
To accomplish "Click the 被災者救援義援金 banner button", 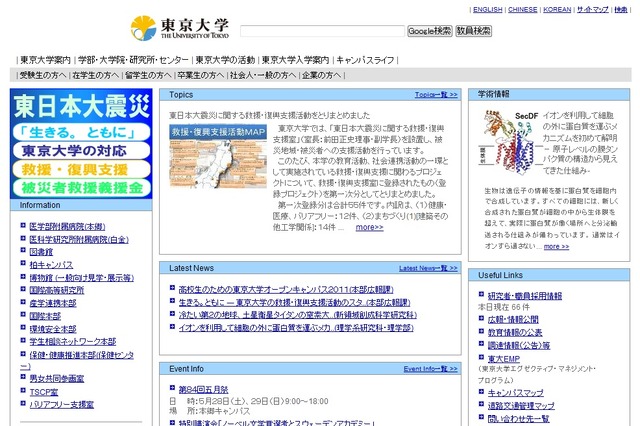I will [81, 188].
